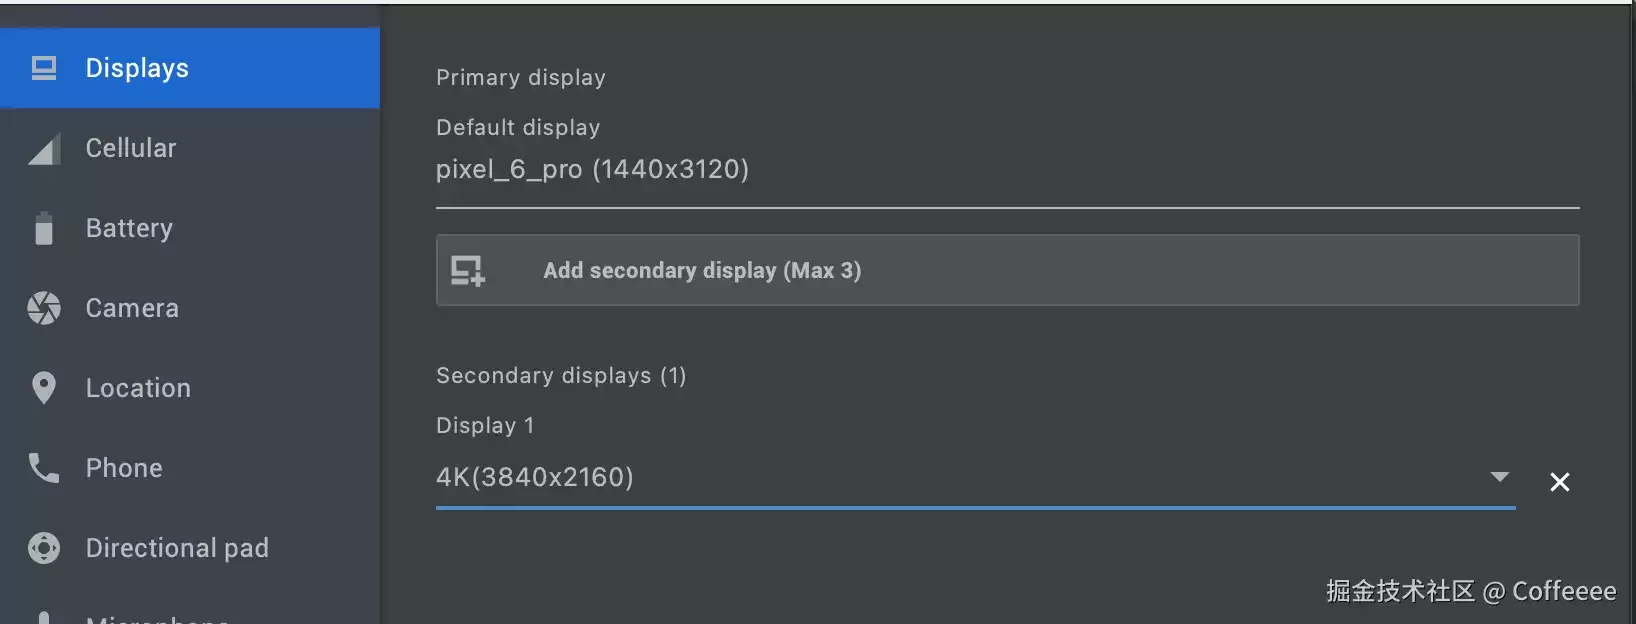
Task: Click the Camera shutter icon
Action: tap(44, 308)
